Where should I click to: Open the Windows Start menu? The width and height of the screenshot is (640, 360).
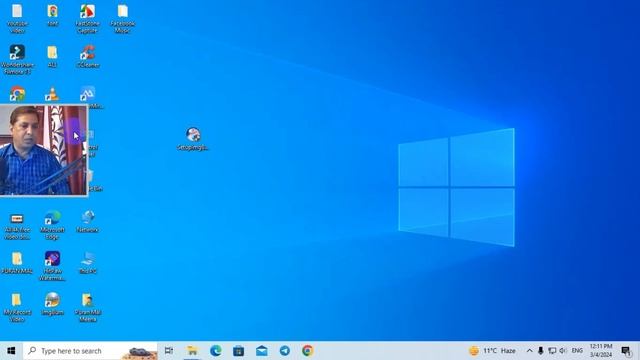[11, 351]
